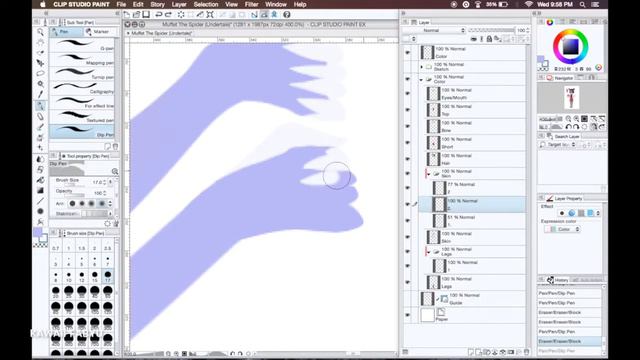
Task: Click the Scale/Transform icon in command bar
Action: pos(210,15)
